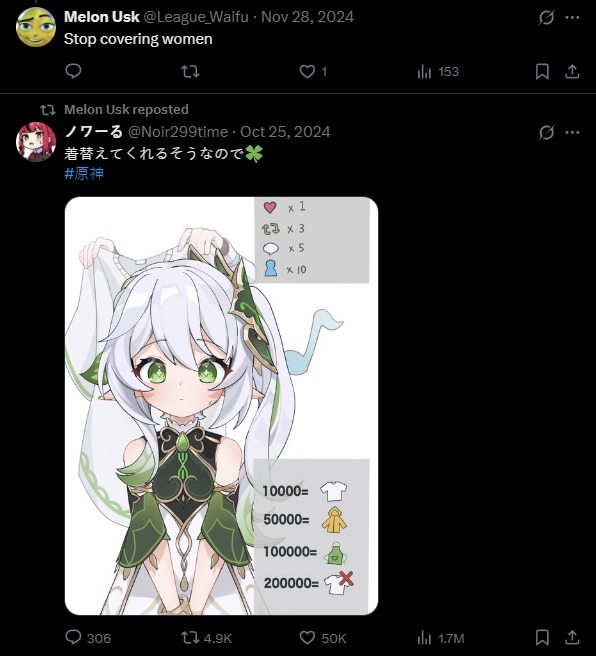The height and width of the screenshot is (656, 596).
Task: Reply to the tweet with 306 replies
Action: click(x=88, y=638)
